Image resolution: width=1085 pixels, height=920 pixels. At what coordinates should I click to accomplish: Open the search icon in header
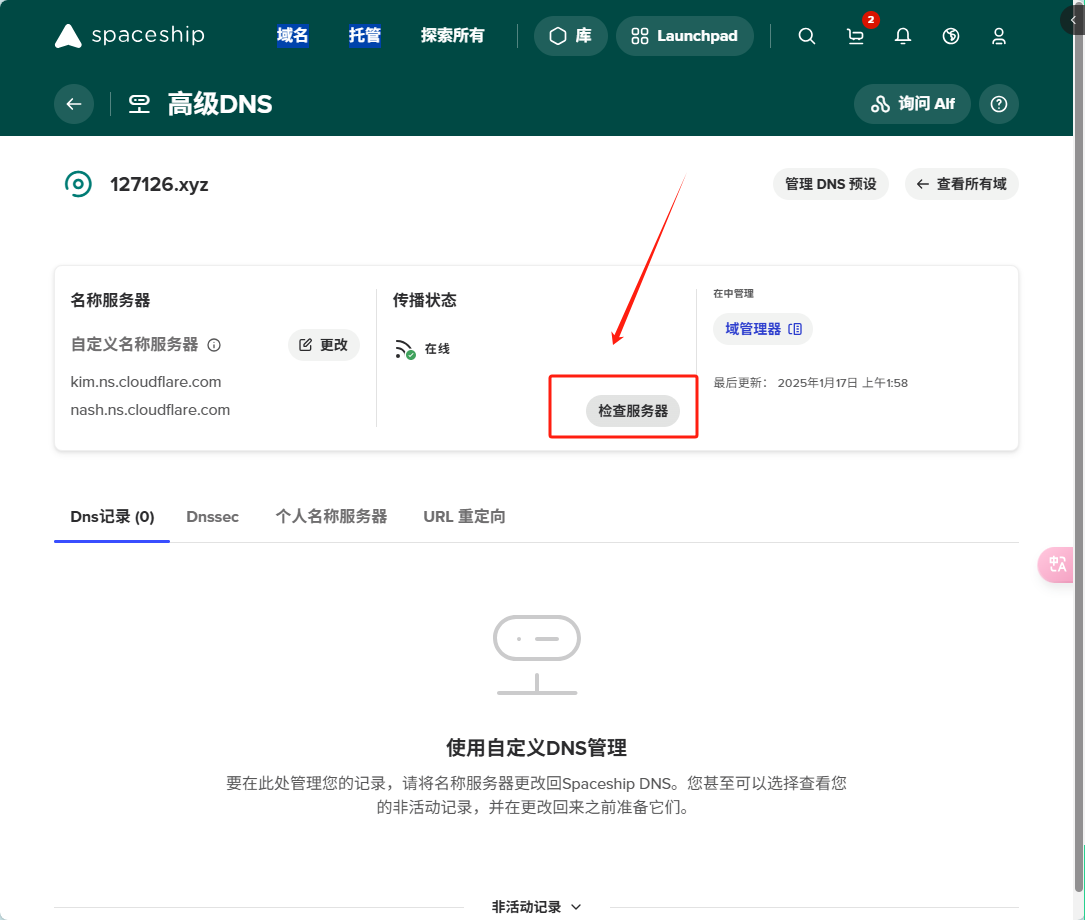point(806,36)
